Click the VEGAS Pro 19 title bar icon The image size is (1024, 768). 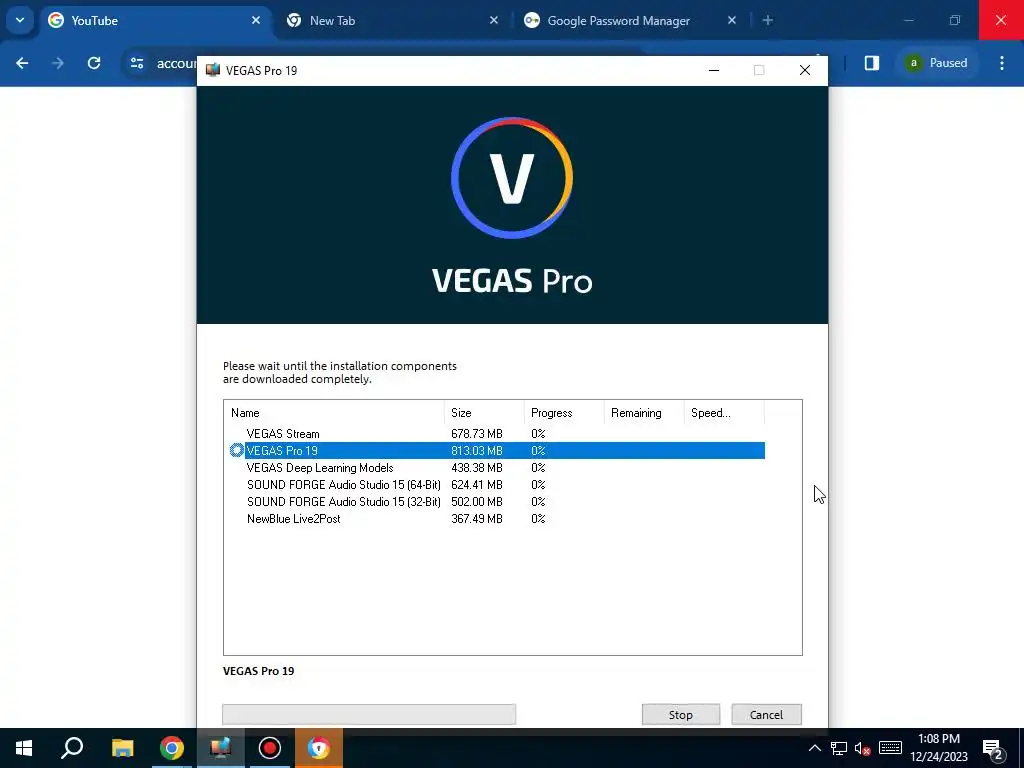(x=213, y=70)
